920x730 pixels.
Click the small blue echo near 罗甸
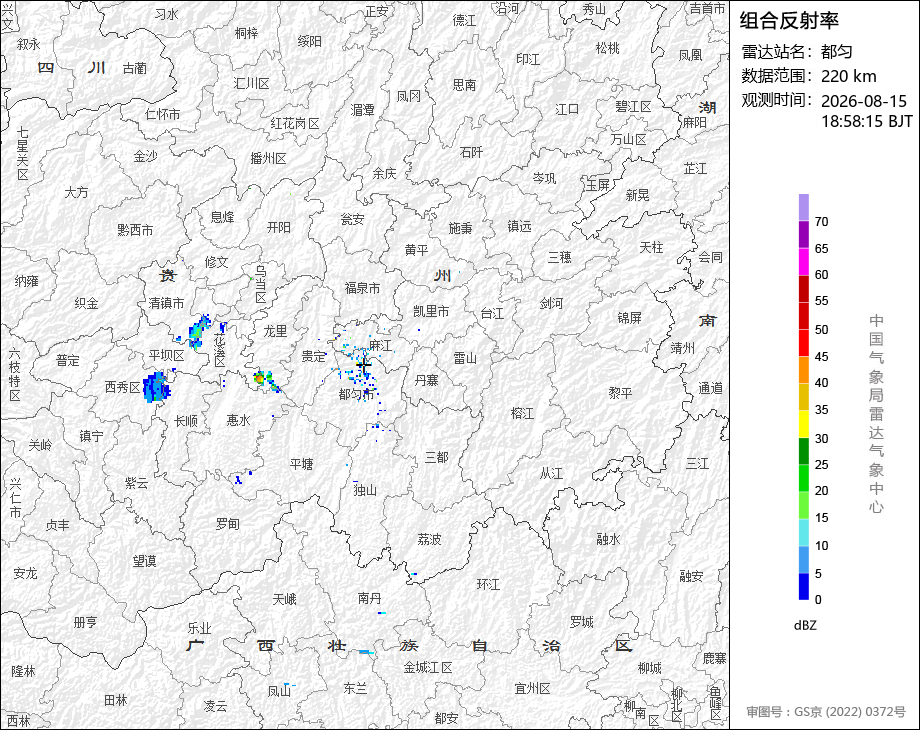240,478
